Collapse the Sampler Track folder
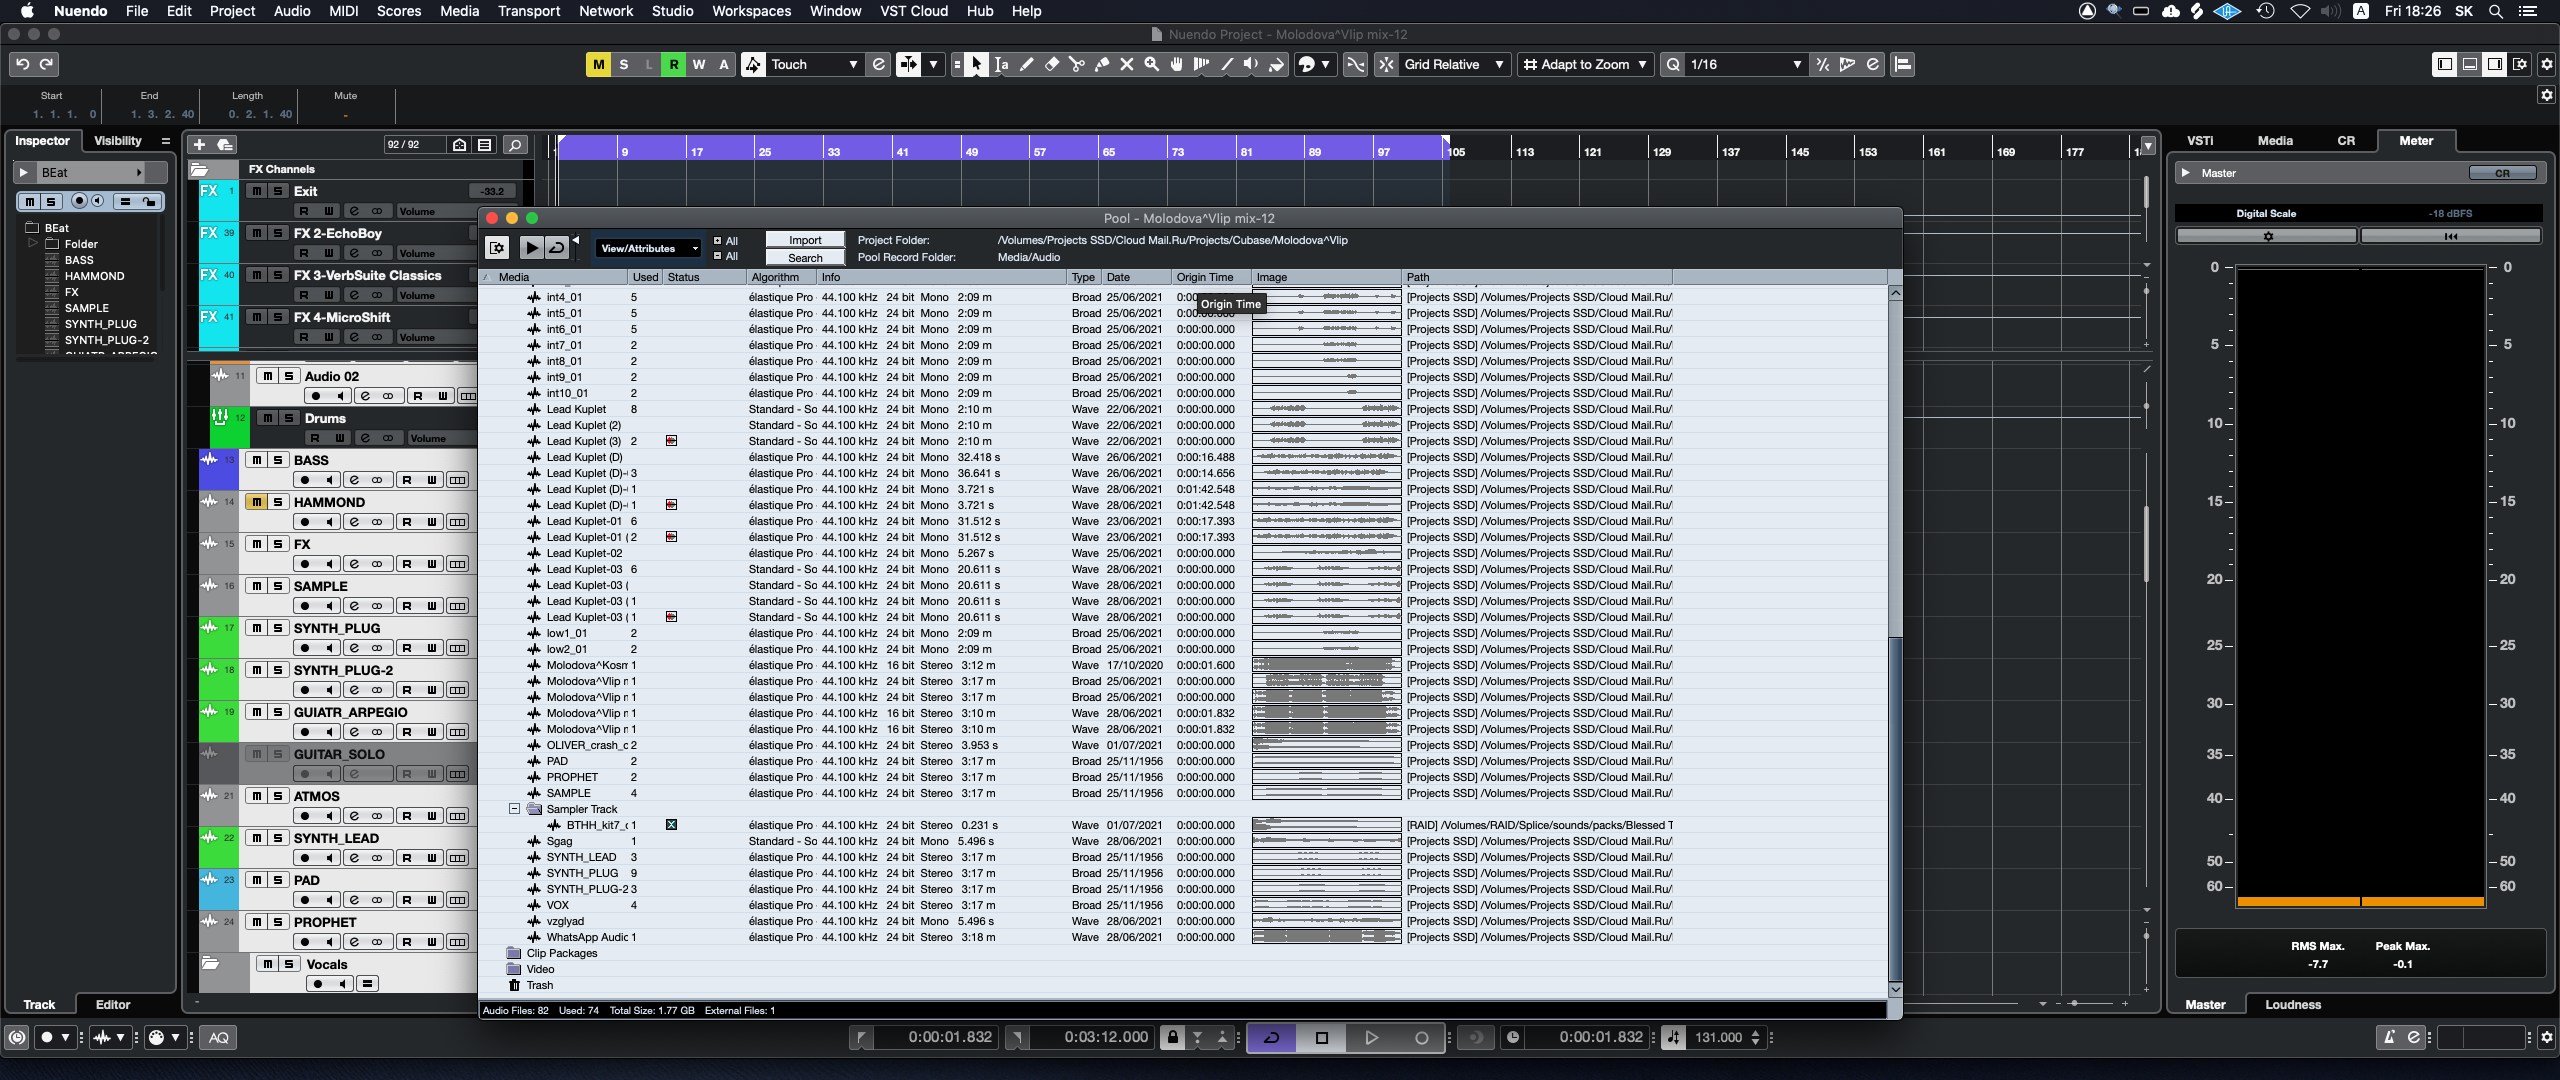Viewport: 2560px width, 1080px height. (x=514, y=809)
